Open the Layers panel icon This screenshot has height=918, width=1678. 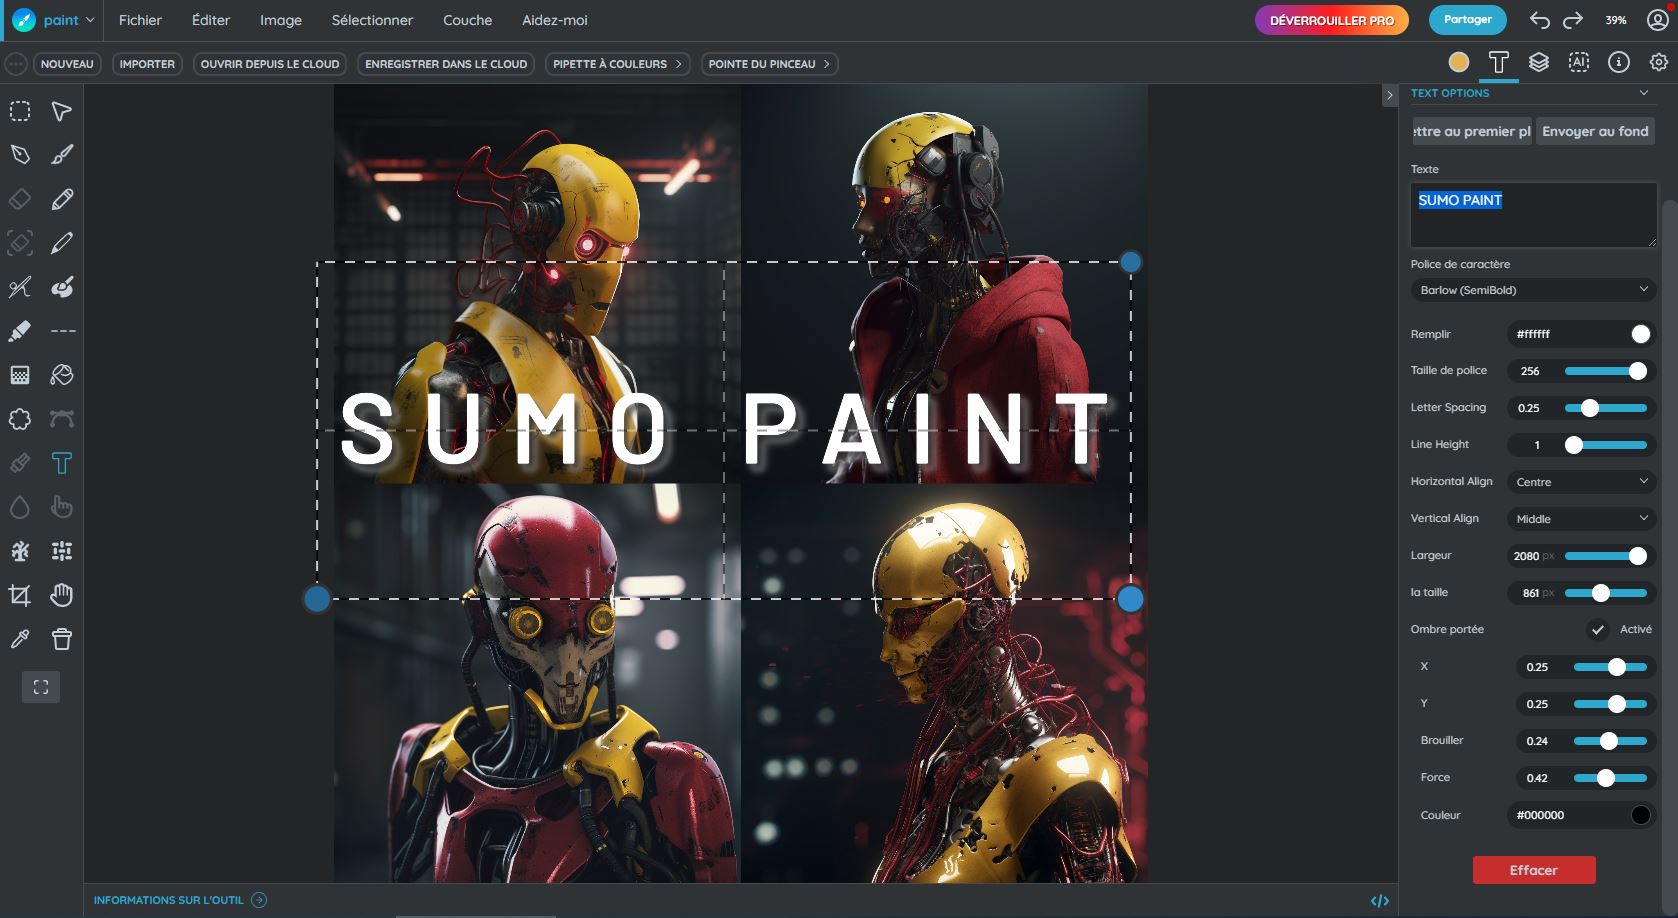tap(1539, 62)
